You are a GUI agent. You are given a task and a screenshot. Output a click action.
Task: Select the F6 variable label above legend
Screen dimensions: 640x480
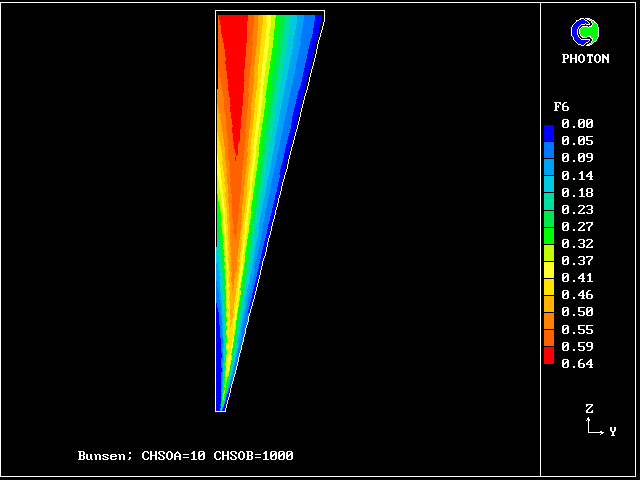(561, 107)
